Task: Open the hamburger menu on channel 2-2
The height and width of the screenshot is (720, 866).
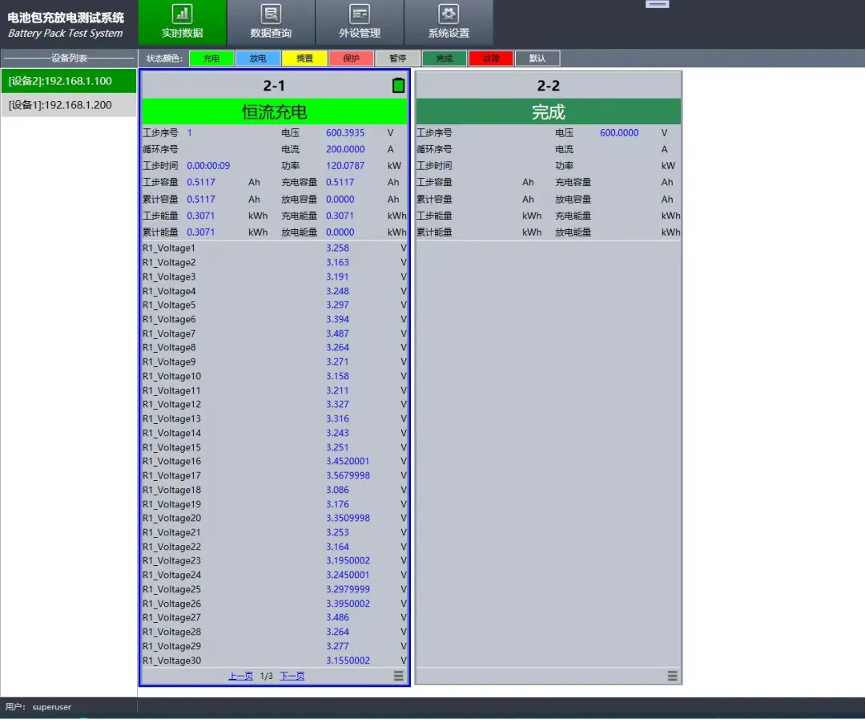Action: click(672, 676)
